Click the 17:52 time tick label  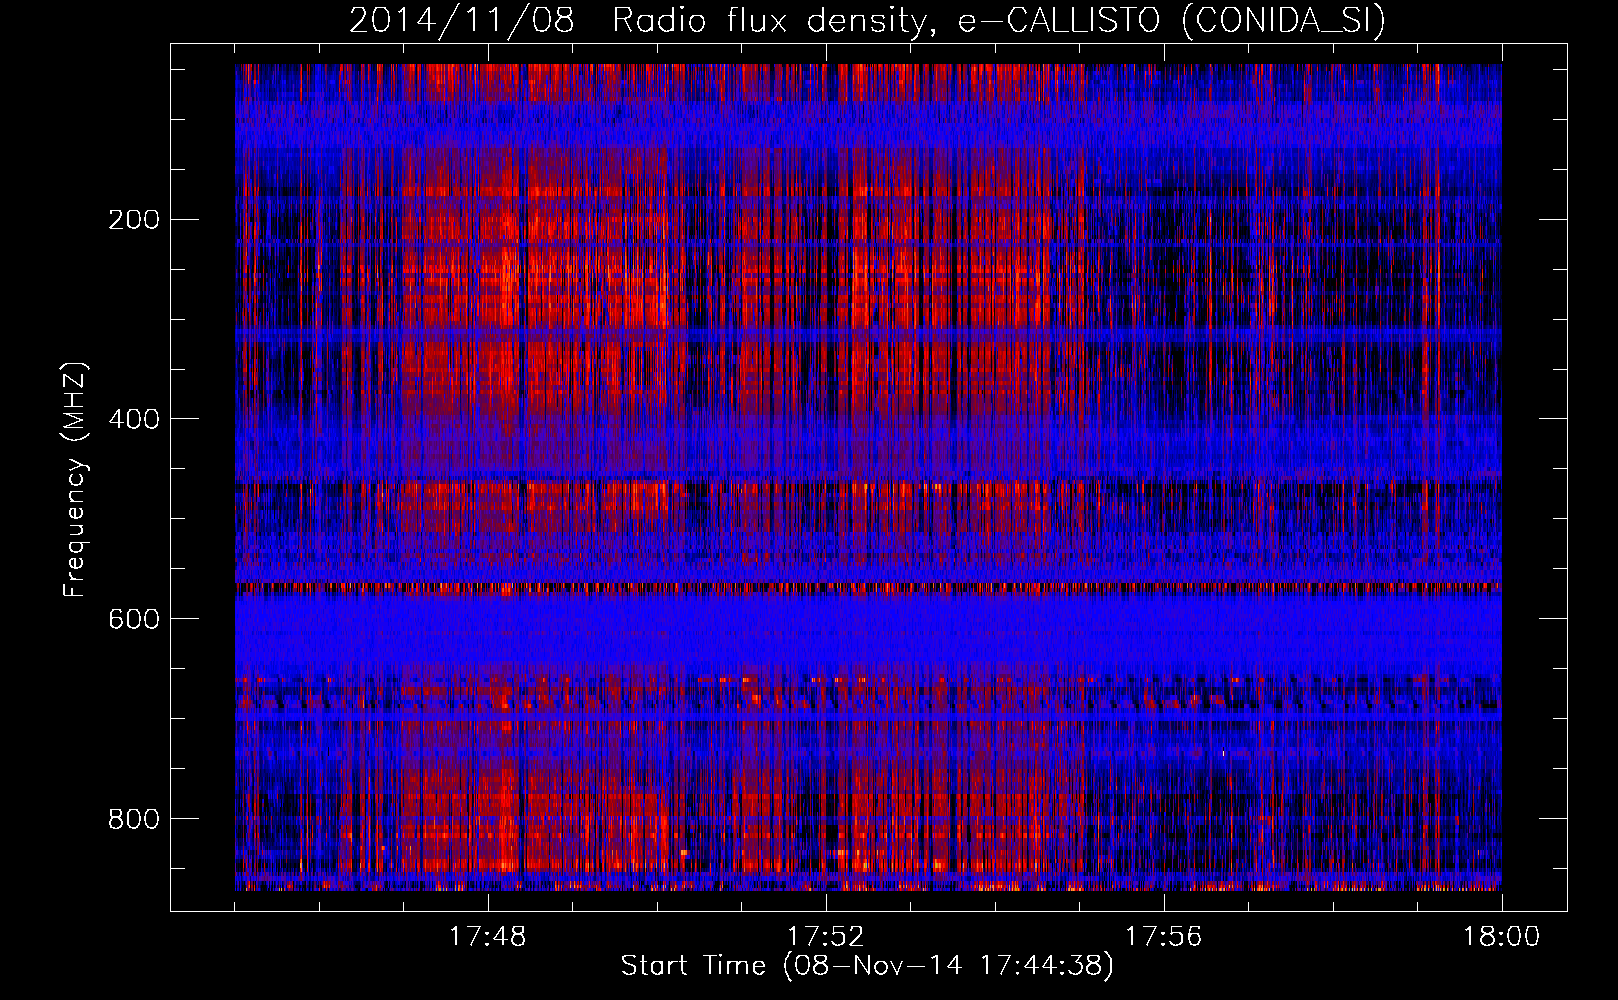826,937
